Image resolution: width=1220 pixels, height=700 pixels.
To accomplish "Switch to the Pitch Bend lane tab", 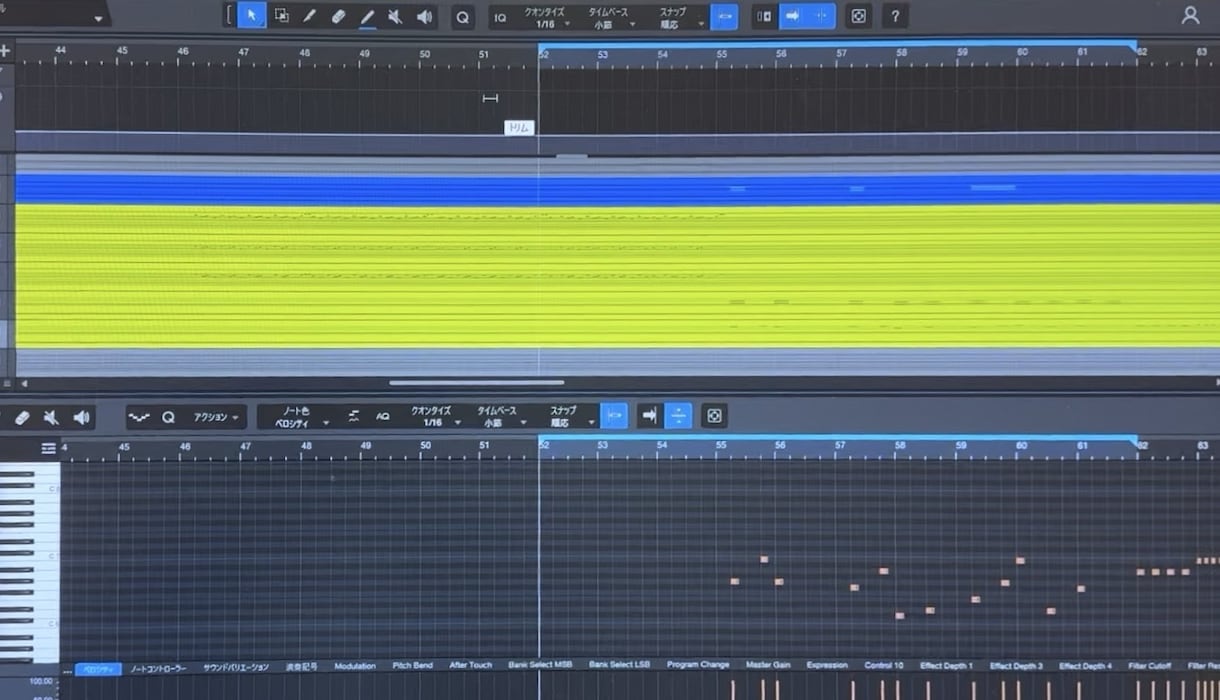I will [x=413, y=665].
